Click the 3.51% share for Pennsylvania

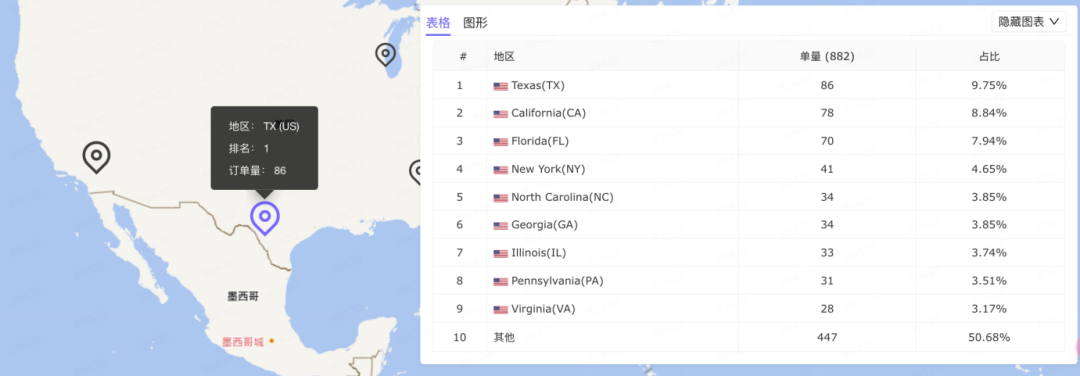(989, 281)
